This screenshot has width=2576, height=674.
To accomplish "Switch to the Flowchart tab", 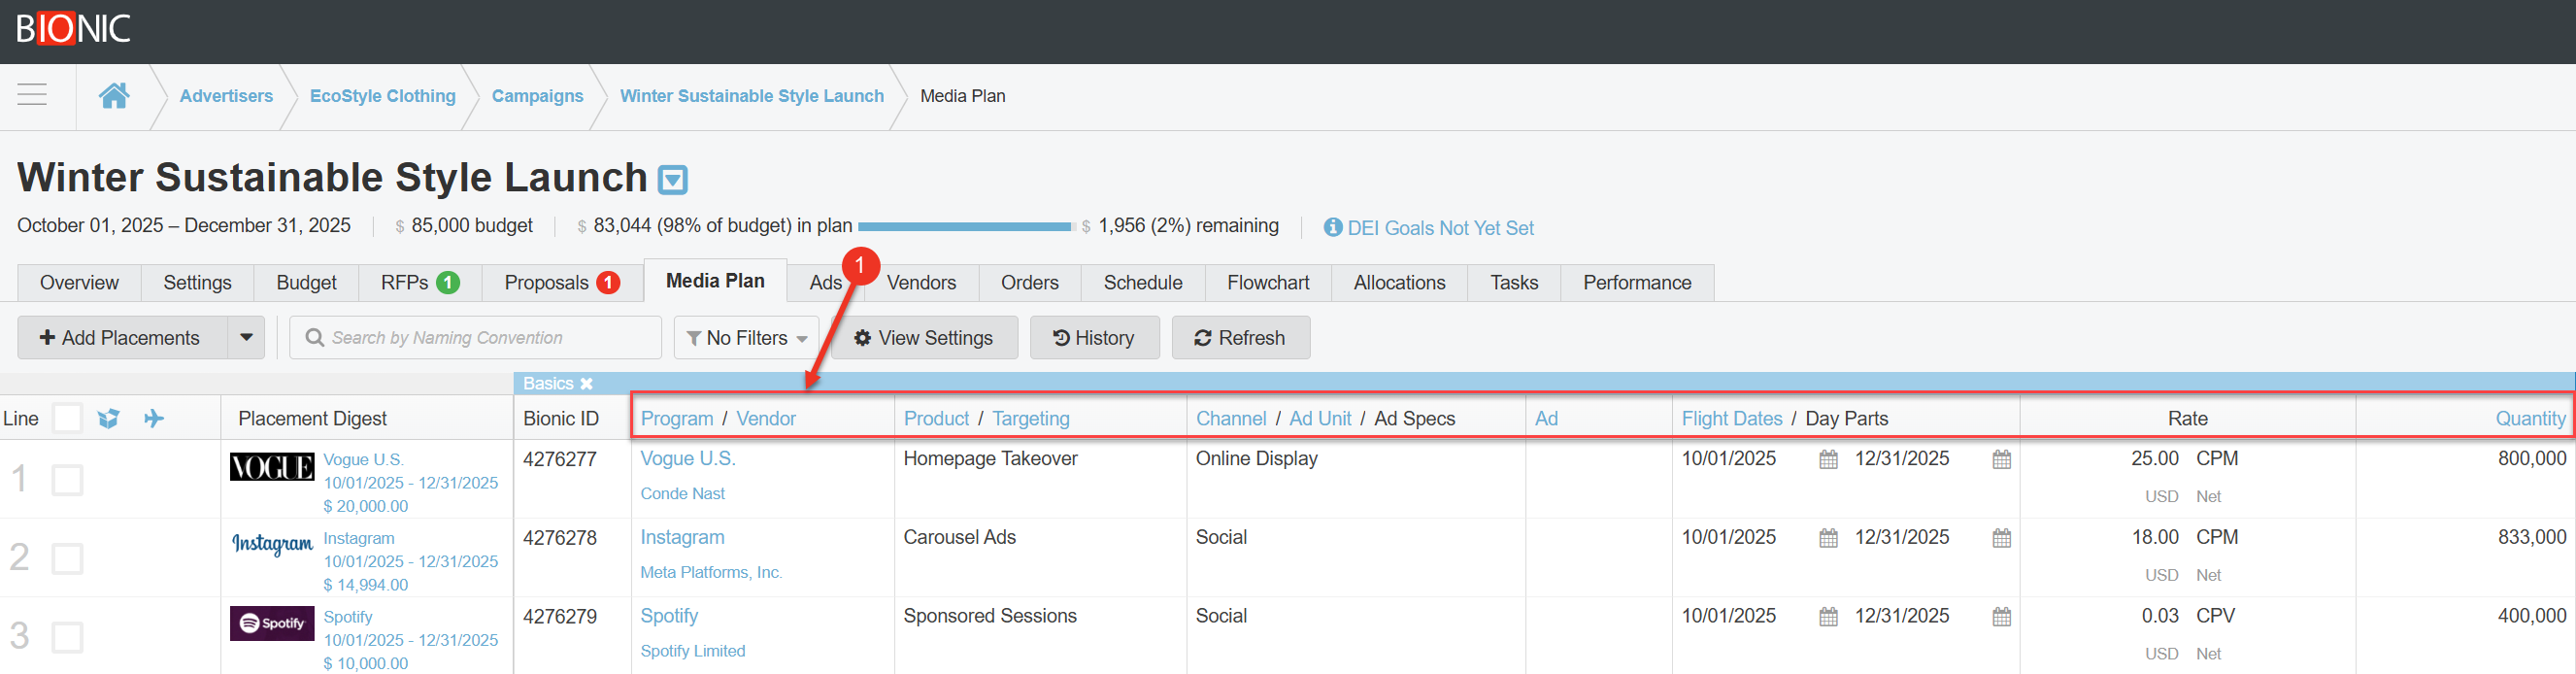I will [1267, 283].
